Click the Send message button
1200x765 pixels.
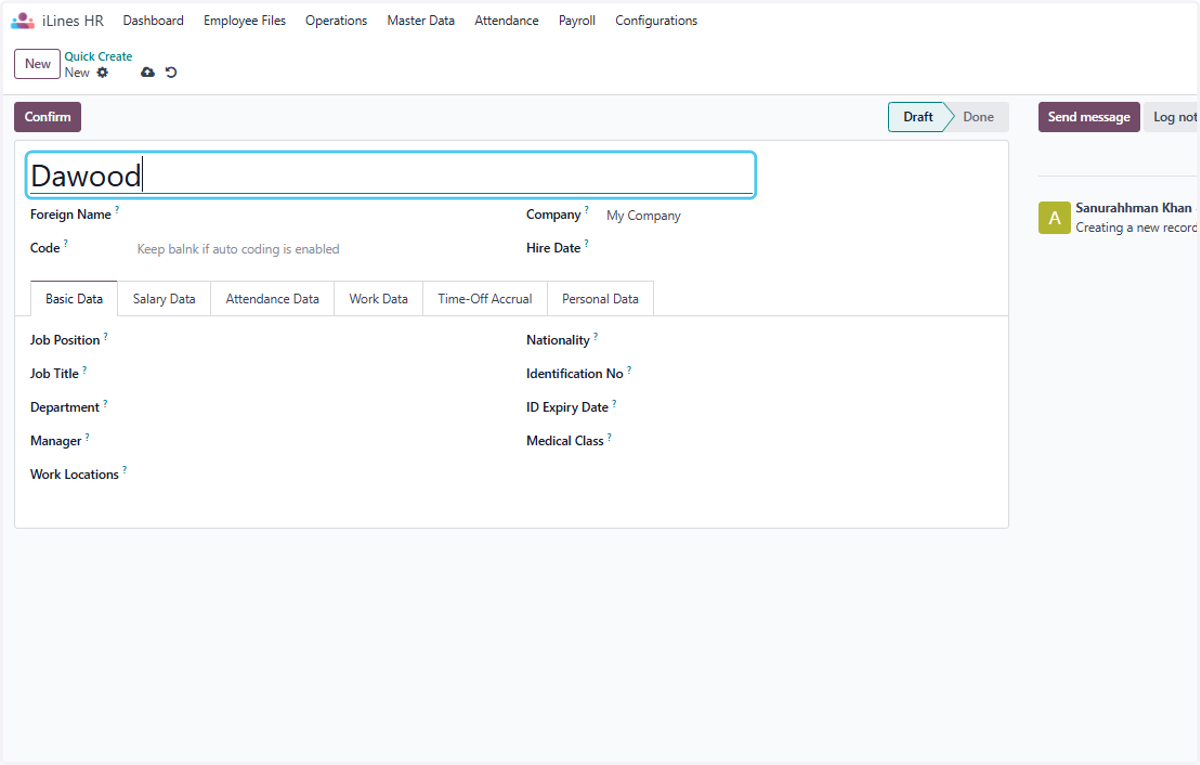[x=1089, y=117]
